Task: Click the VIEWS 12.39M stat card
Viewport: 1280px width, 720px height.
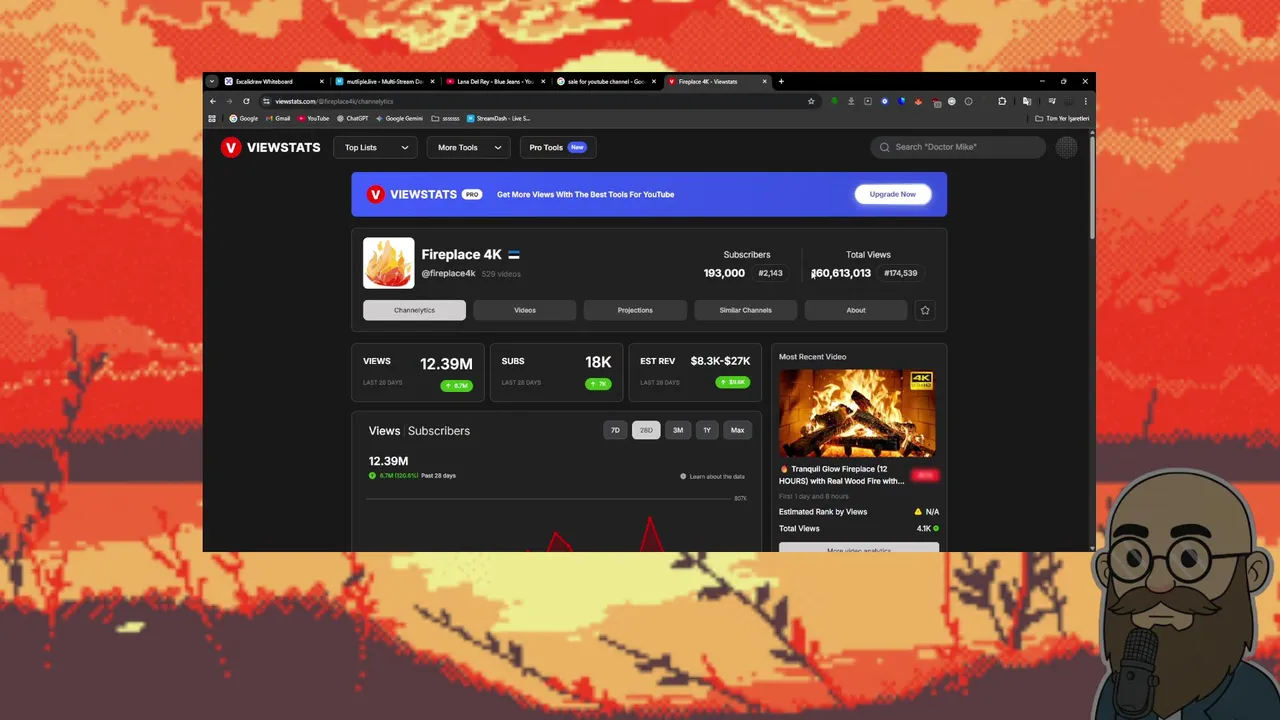Action: coord(418,372)
